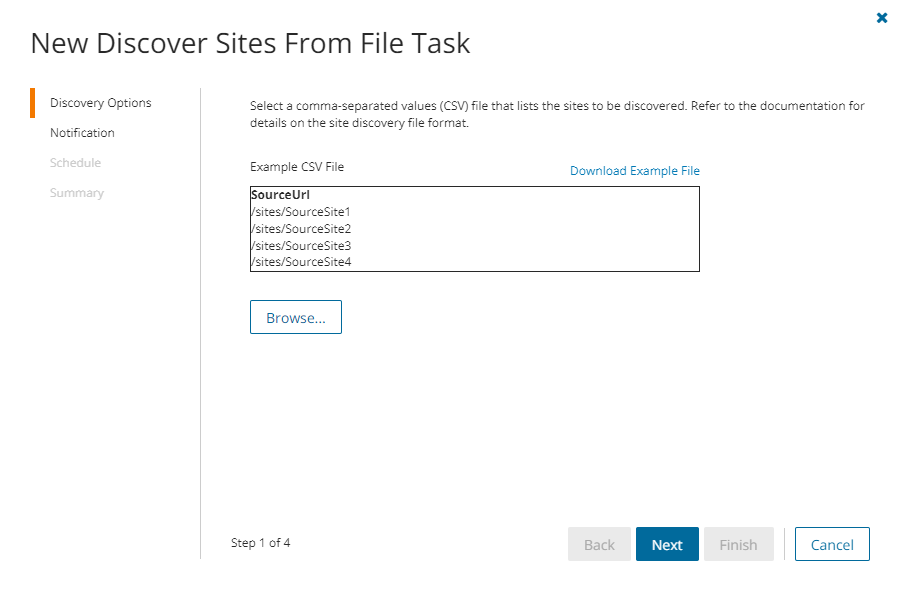
Task: Click the CSV file instruction paragraph
Action: point(557,114)
